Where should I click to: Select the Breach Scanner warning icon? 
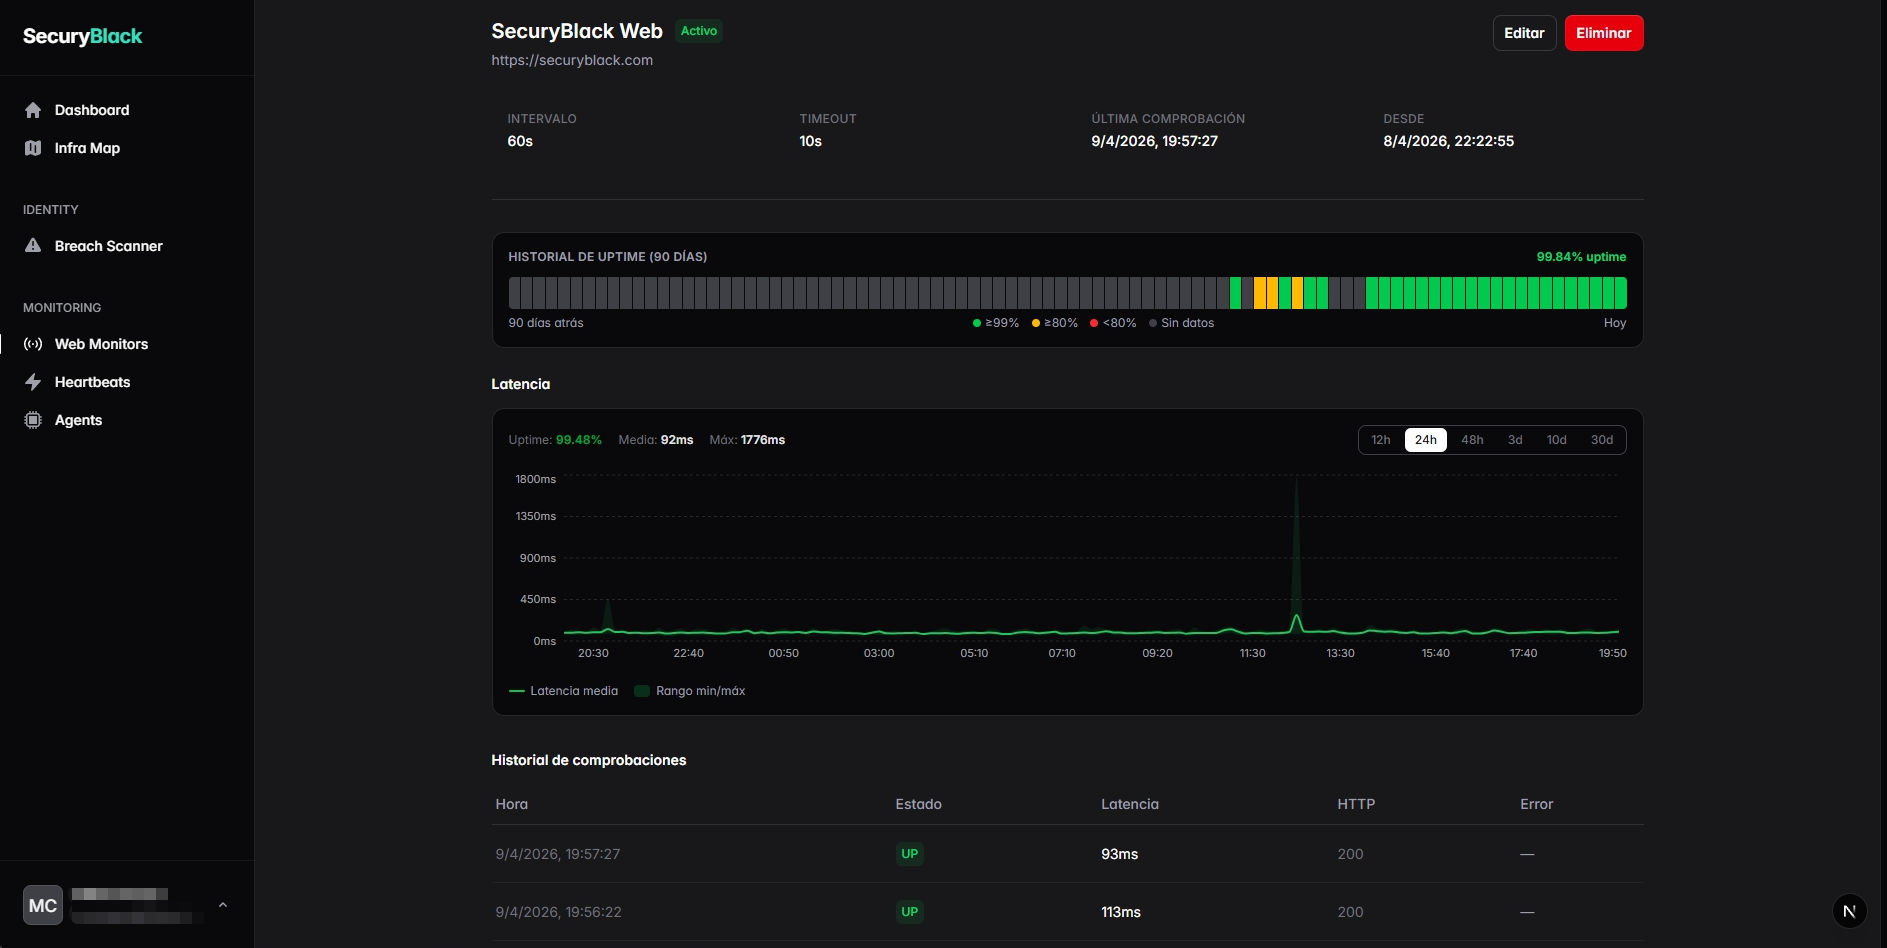coord(31,245)
